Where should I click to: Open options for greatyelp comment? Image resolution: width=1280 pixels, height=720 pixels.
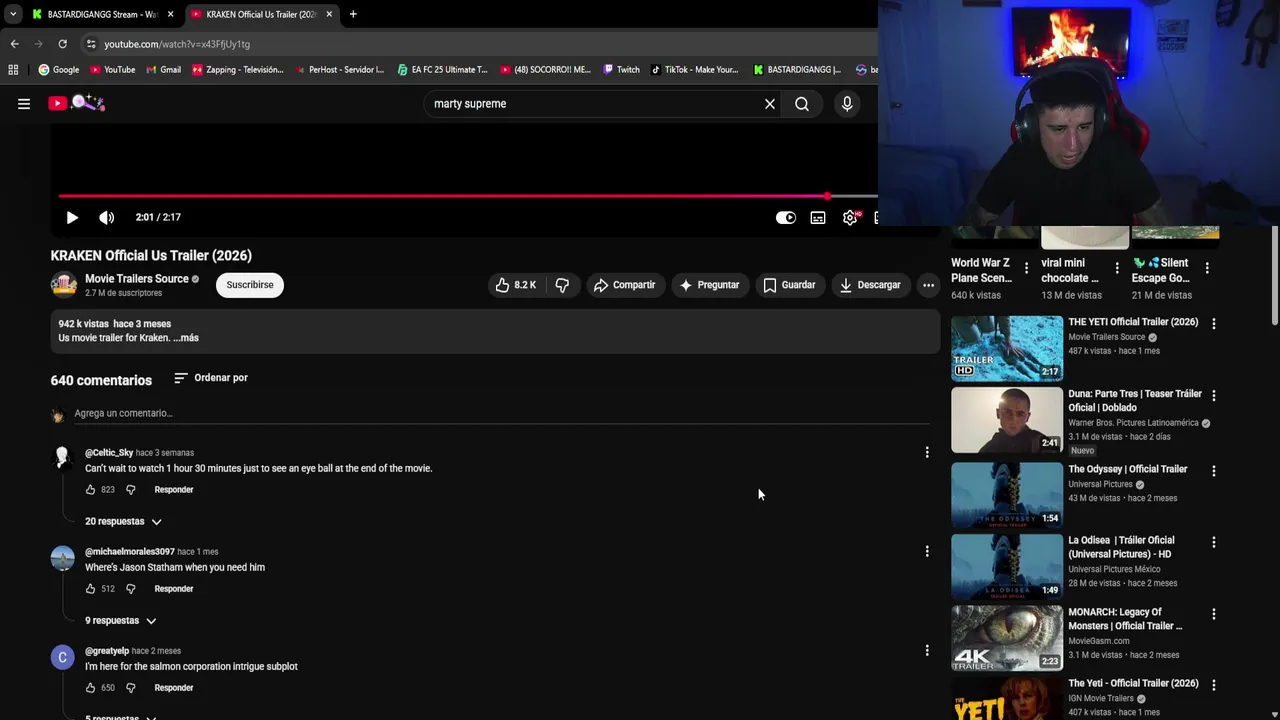pos(927,651)
